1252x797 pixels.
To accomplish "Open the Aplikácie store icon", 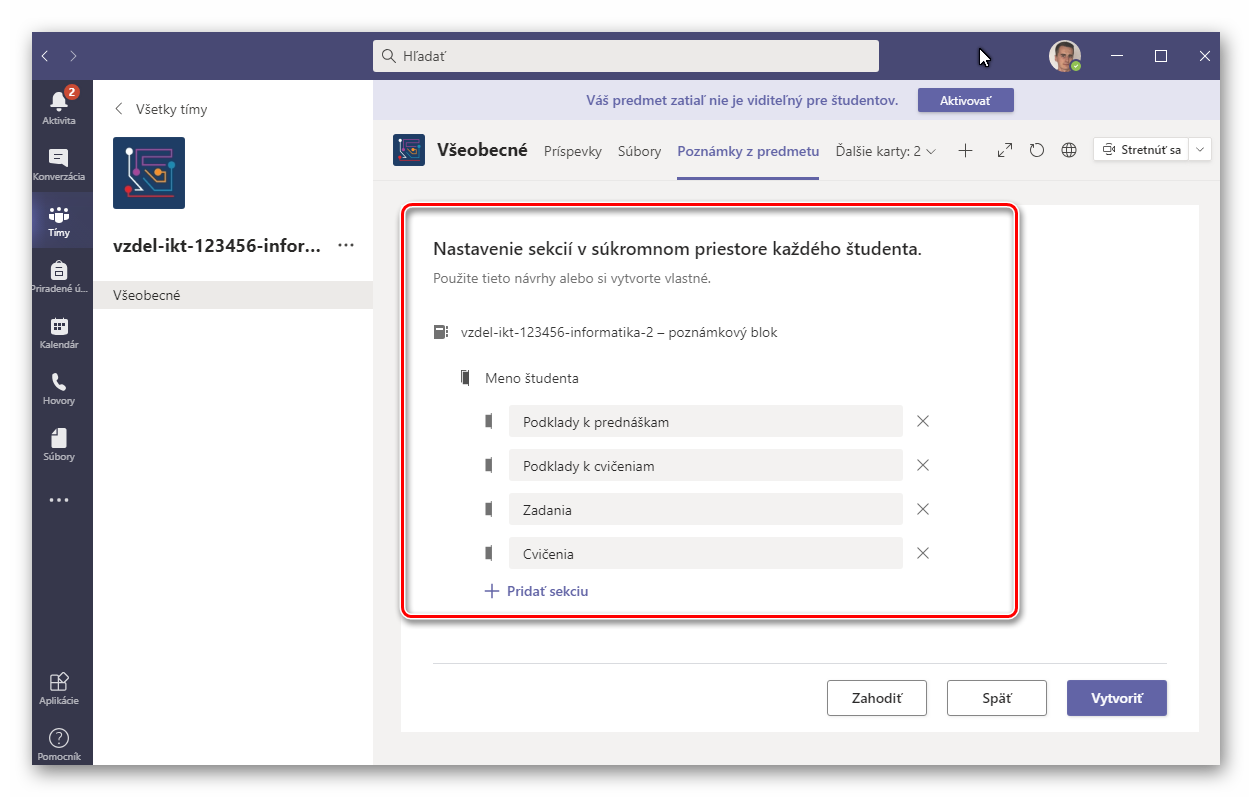I will (x=59, y=687).
